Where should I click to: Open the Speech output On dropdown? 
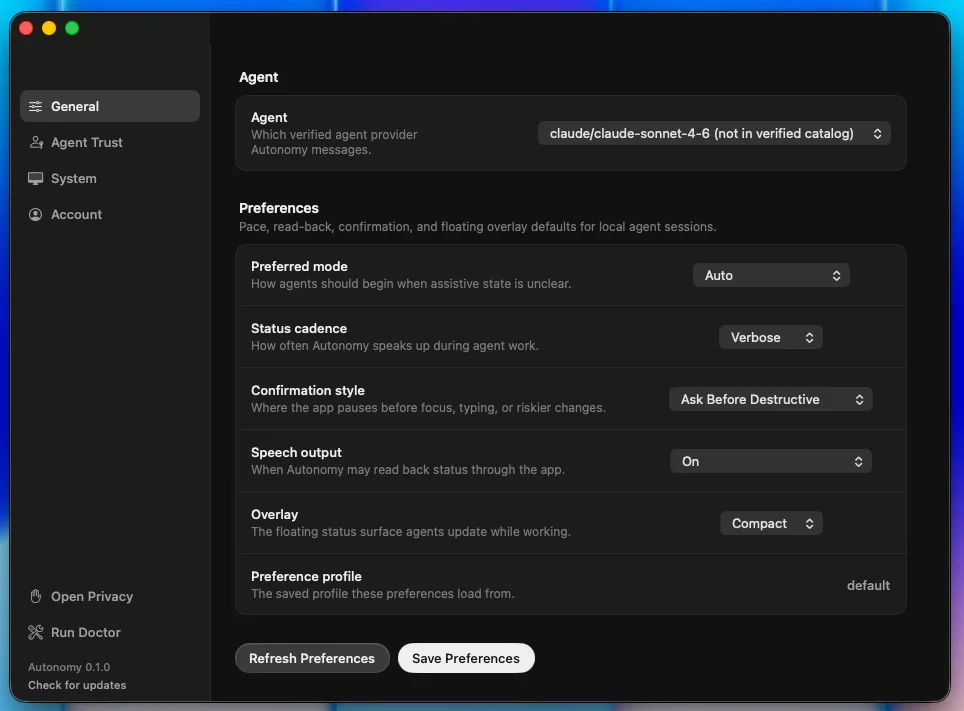770,461
